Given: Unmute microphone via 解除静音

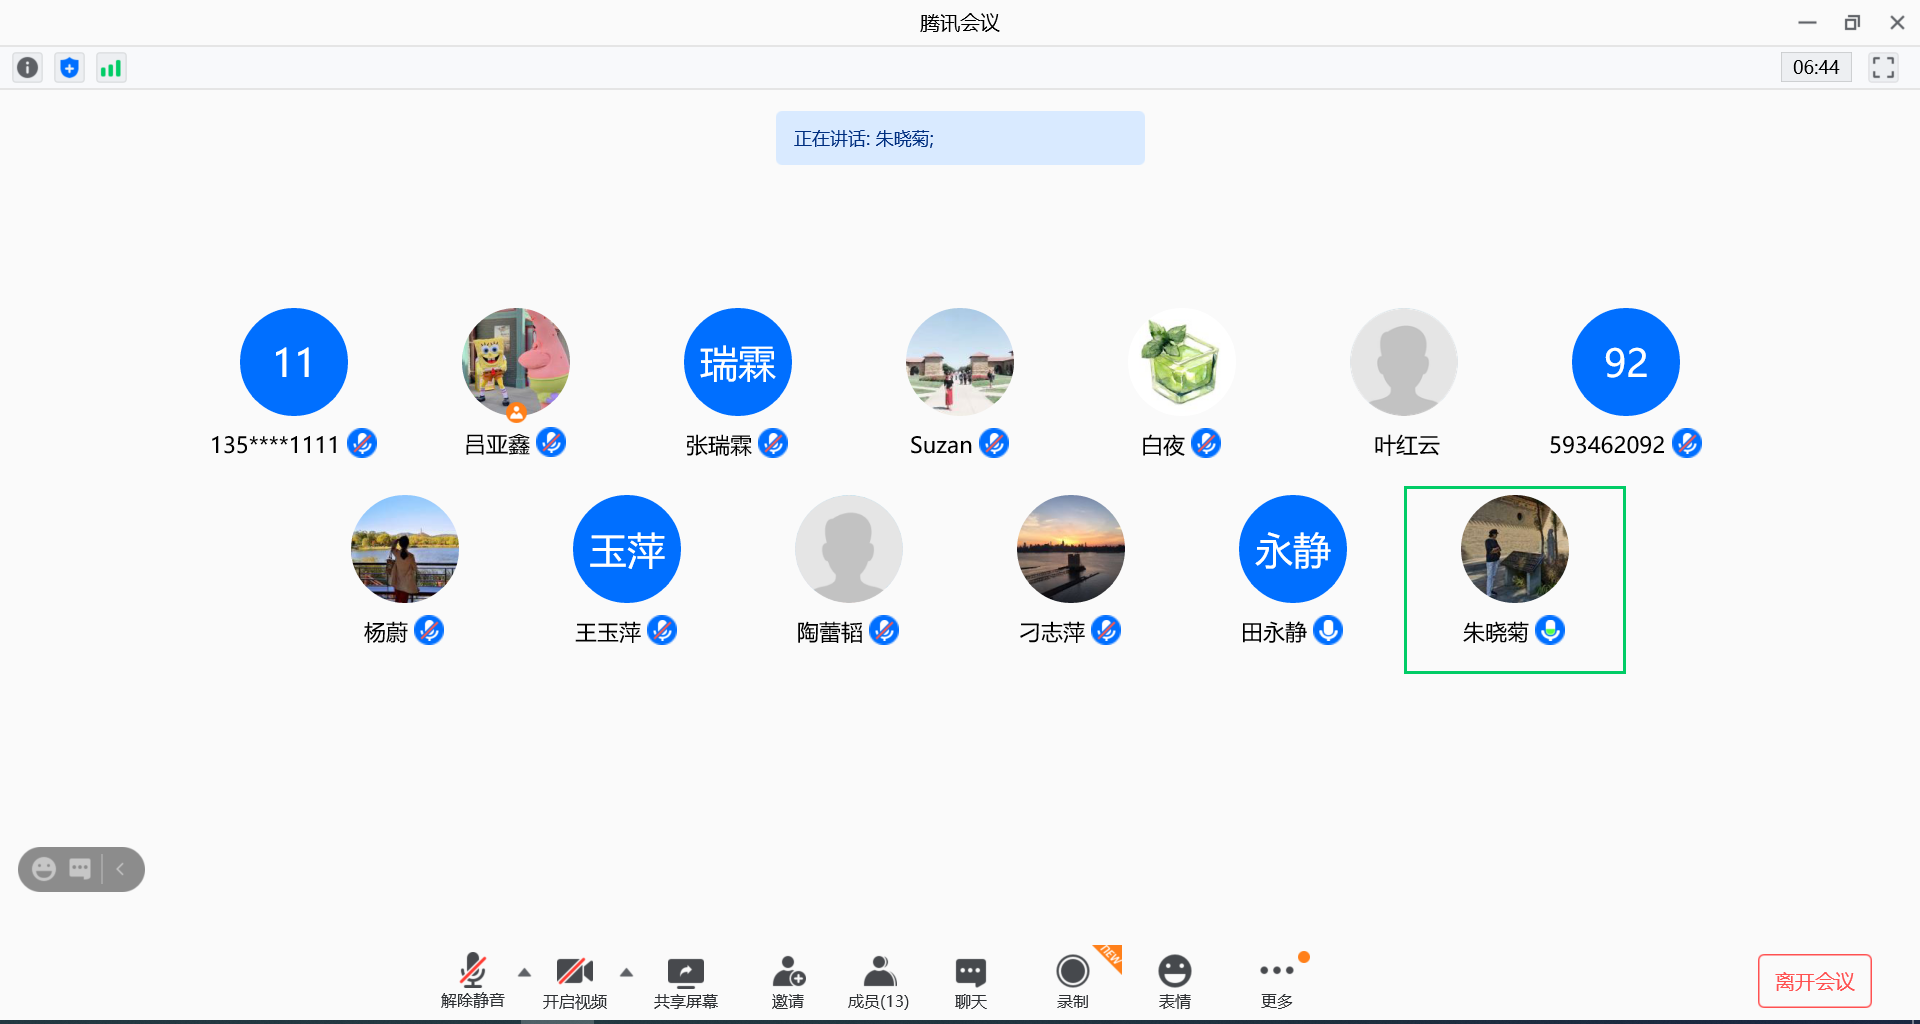Looking at the screenshot, I should pyautogui.click(x=473, y=982).
